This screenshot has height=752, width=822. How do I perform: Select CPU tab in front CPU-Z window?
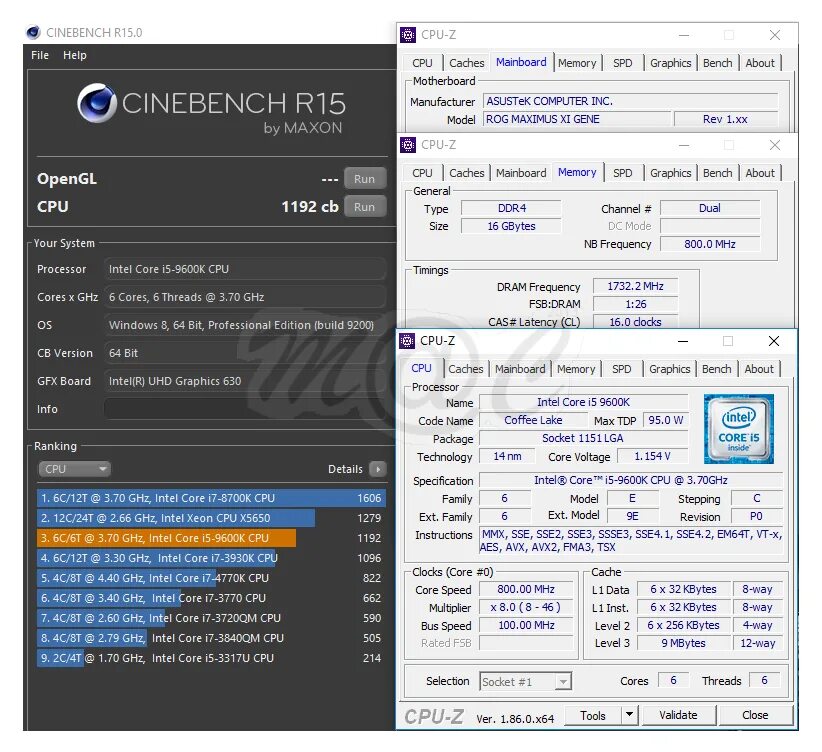(421, 368)
